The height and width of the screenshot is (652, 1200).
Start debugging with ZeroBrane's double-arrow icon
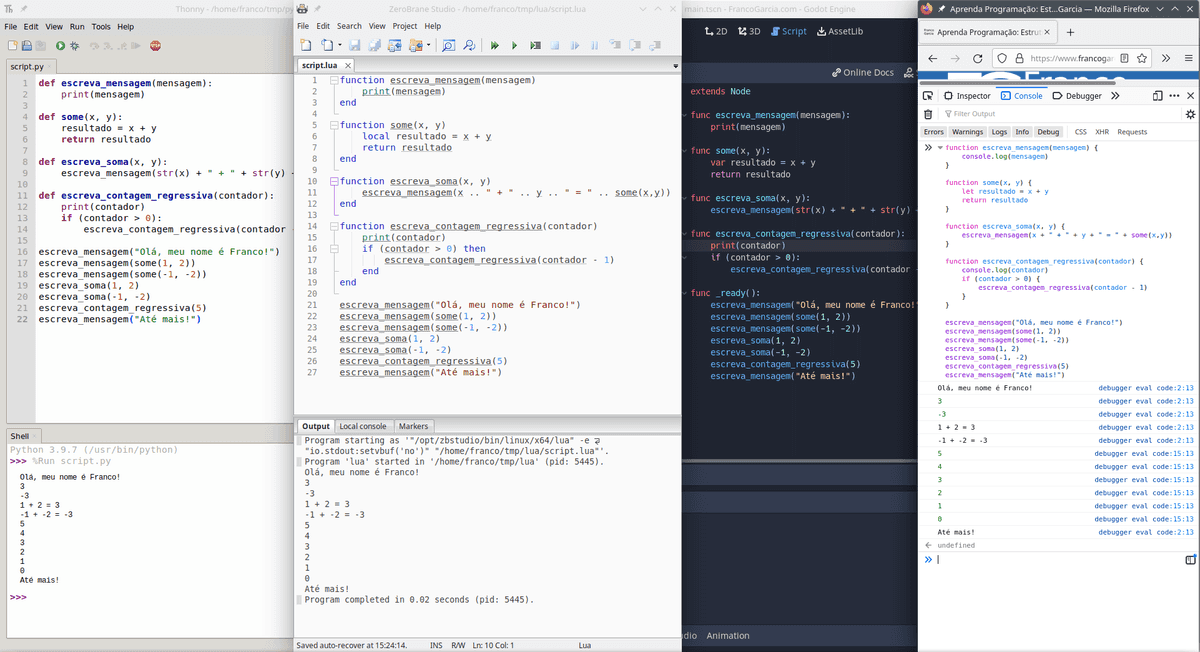pyautogui.click(x=494, y=45)
